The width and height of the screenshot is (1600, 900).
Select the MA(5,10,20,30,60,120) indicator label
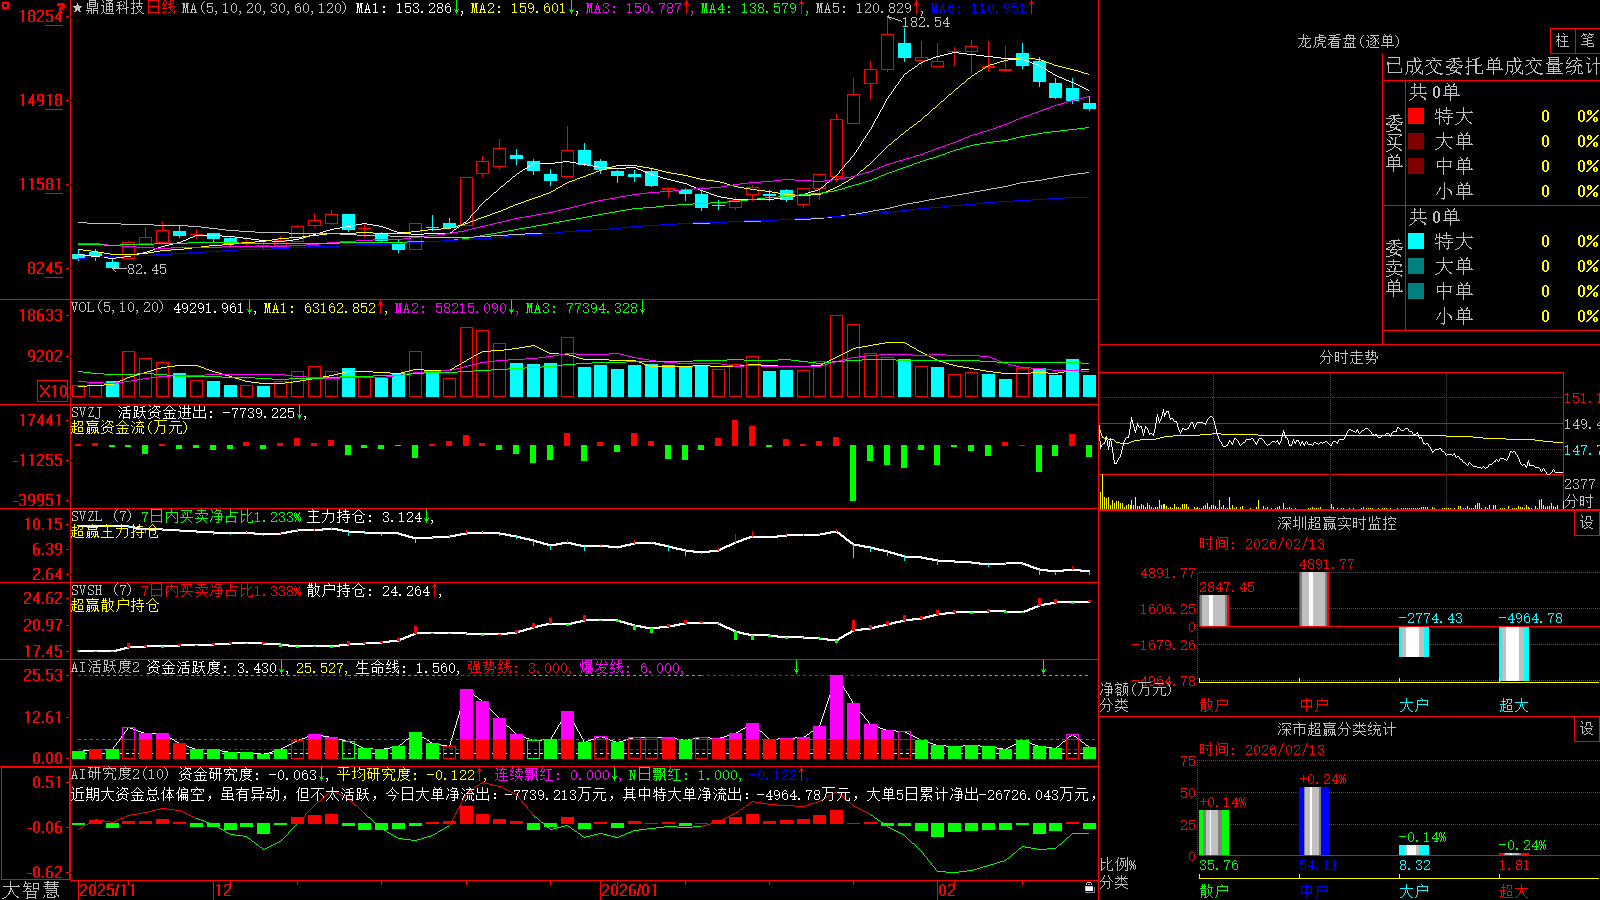[x=264, y=8]
